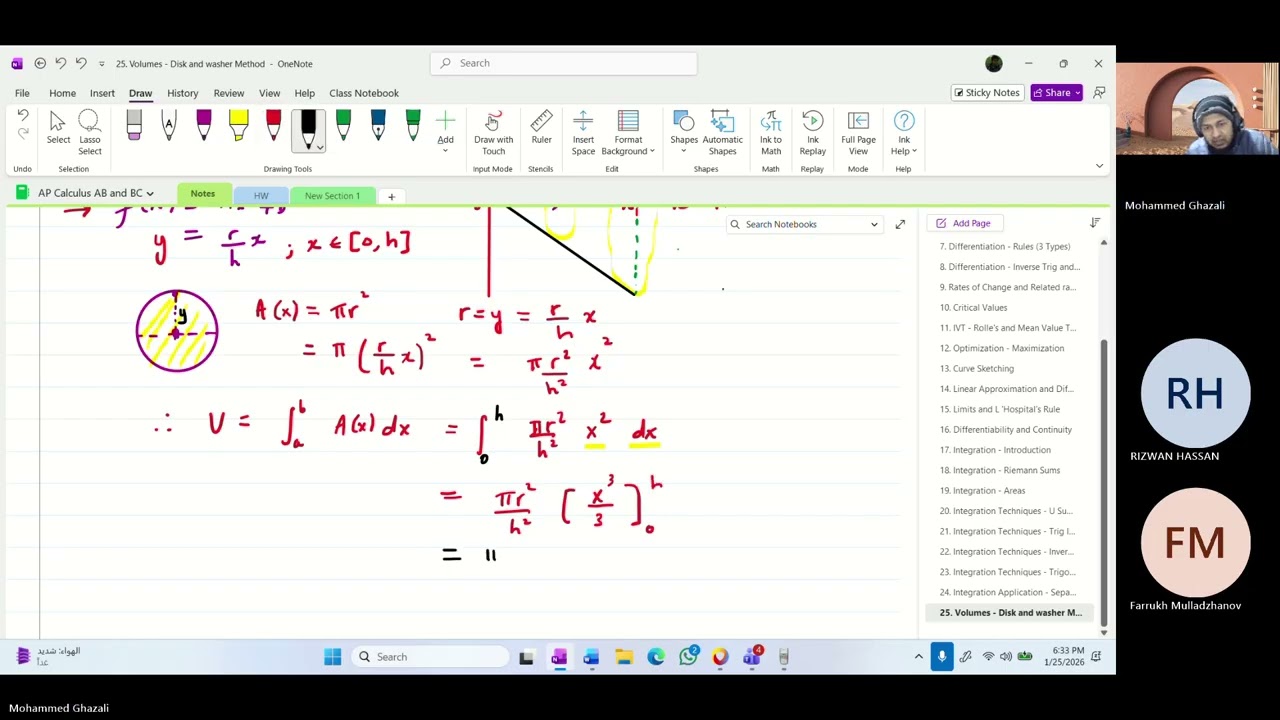Open page 20. Integration Techniques - U Sub
The height and width of the screenshot is (720, 1280).
tap(1008, 511)
